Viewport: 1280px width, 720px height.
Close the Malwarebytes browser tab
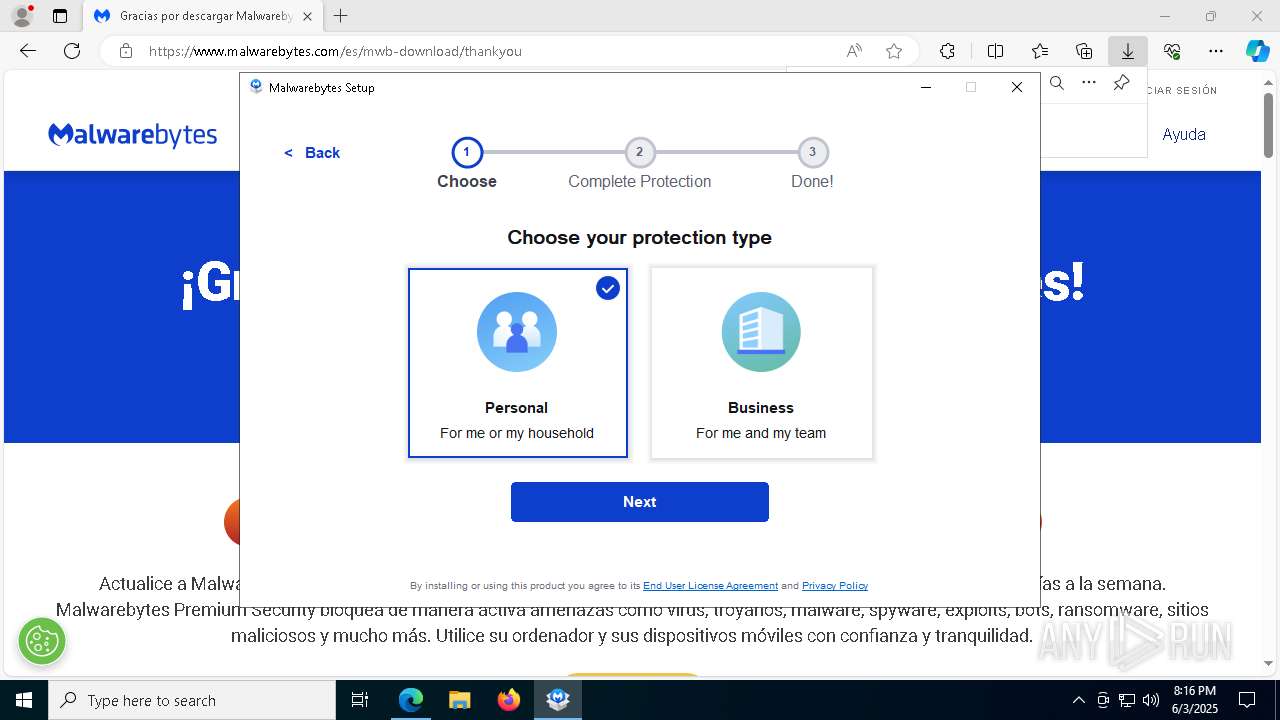point(307,16)
